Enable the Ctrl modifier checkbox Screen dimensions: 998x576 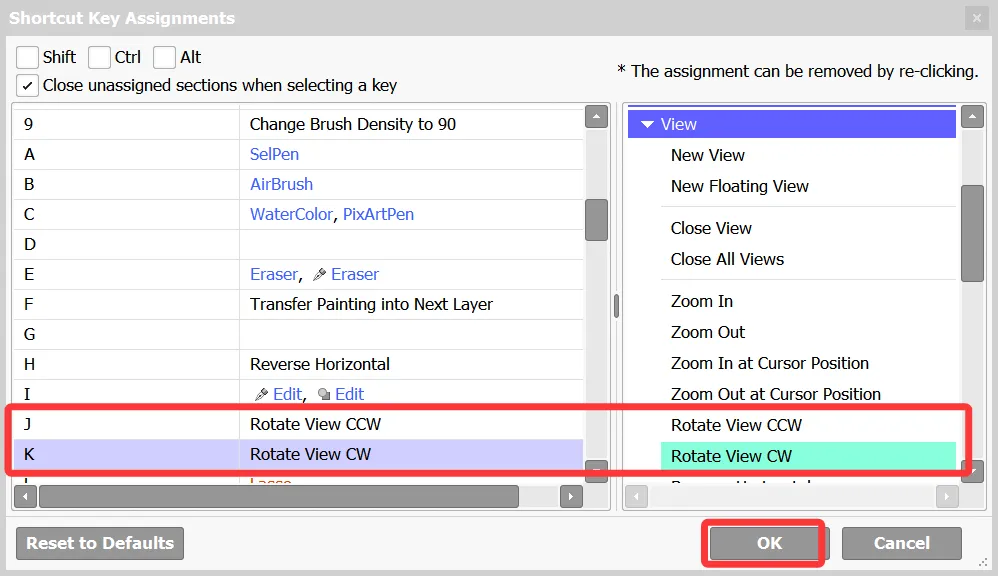[x=99, y=57]
